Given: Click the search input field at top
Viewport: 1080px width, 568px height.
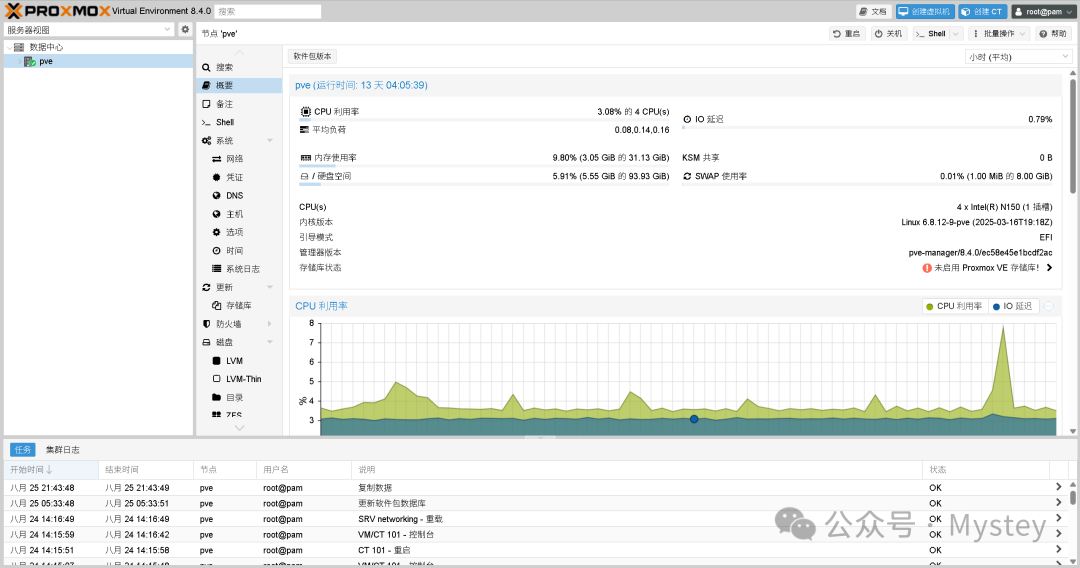Looking at the screenshot, I should click(268, 12).
